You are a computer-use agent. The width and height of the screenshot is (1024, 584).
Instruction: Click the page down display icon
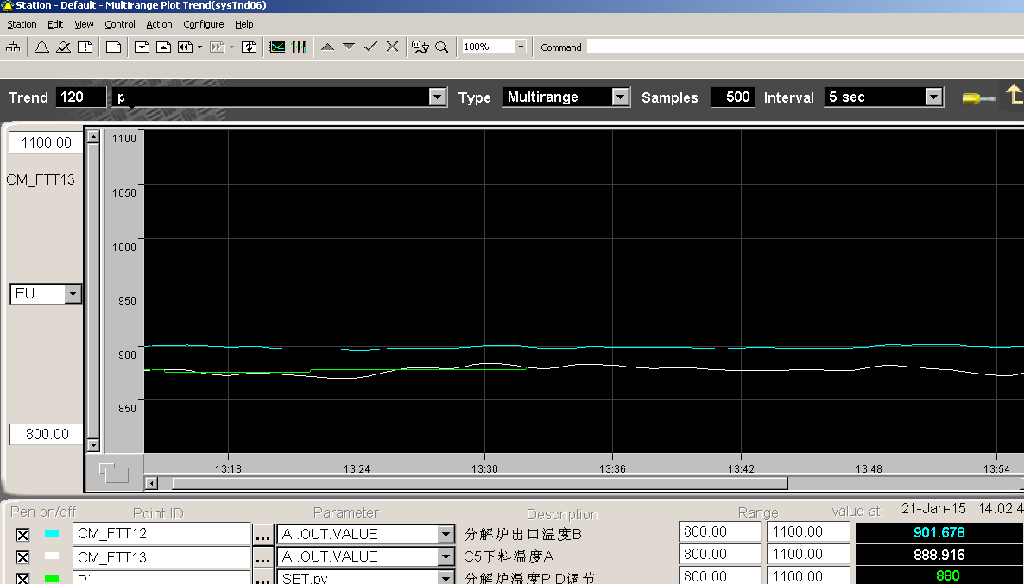click(142, 47)
